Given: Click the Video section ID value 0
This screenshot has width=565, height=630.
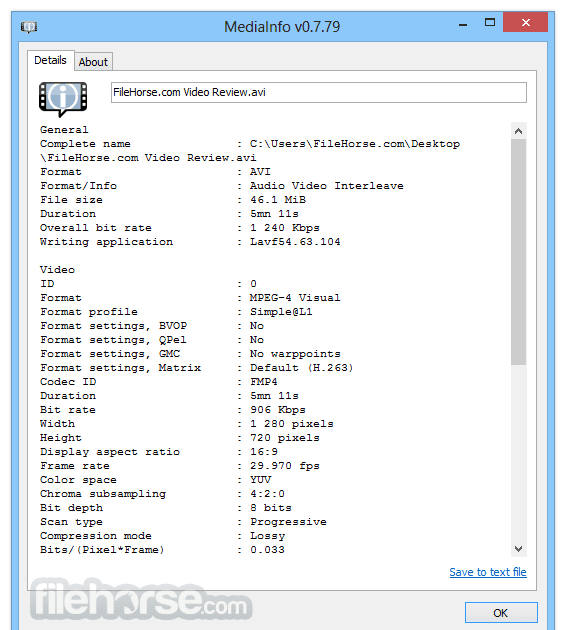Looking at the screenshot, I should (253, 284).
